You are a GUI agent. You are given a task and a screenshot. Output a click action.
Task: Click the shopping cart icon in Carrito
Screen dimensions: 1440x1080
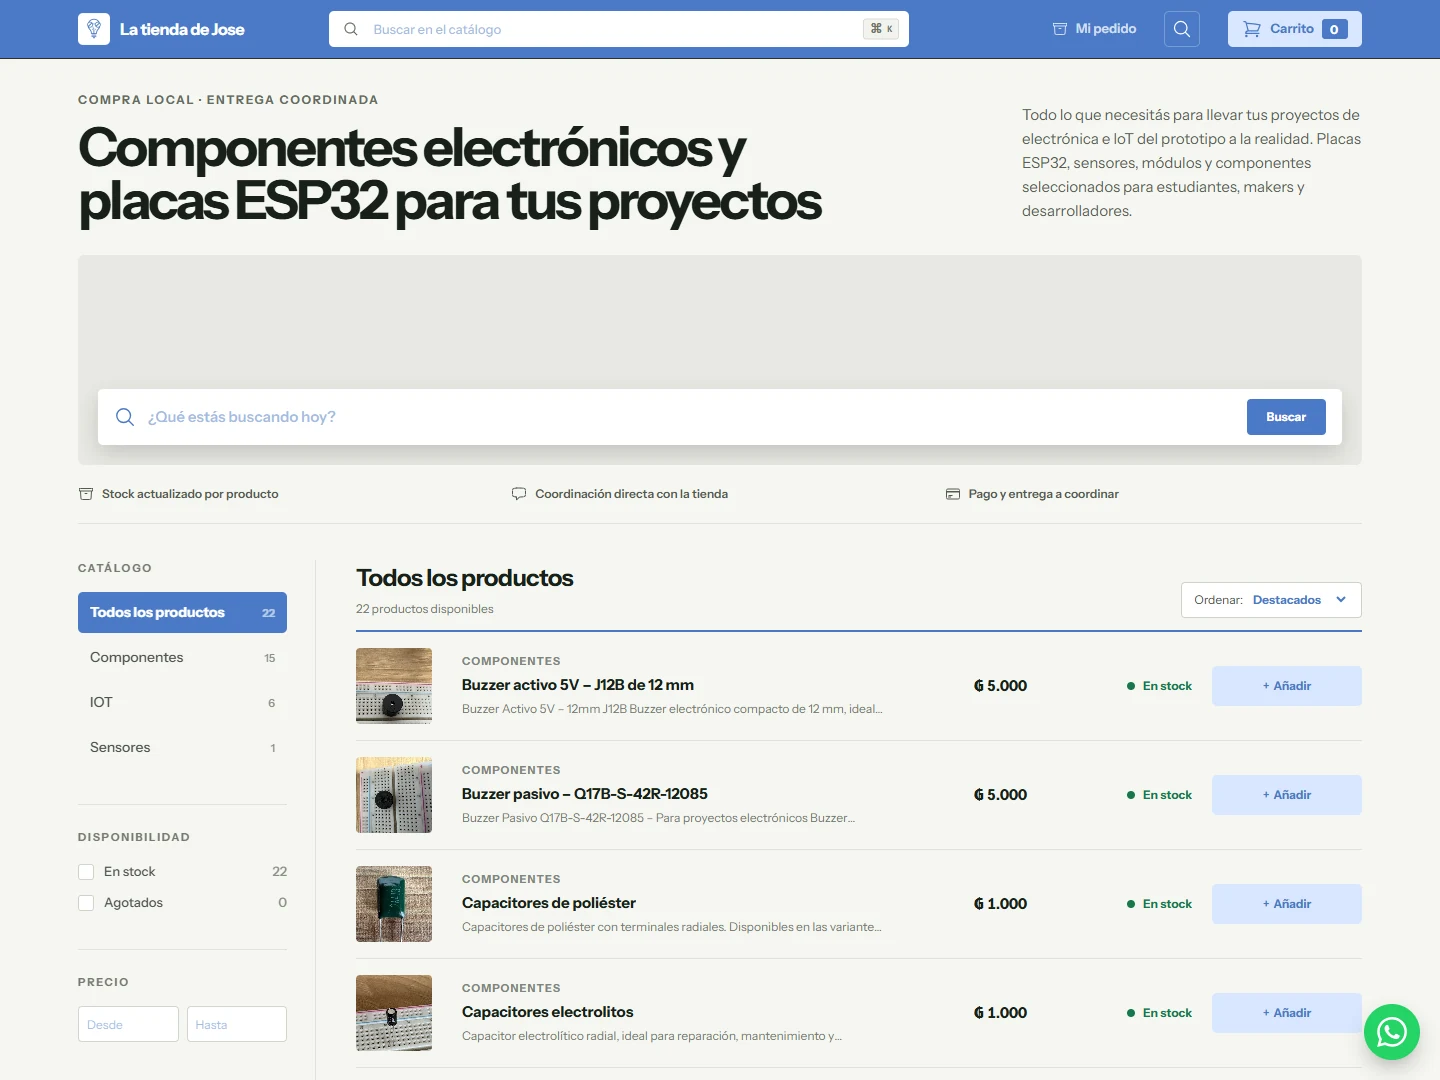coord(1252,29)
